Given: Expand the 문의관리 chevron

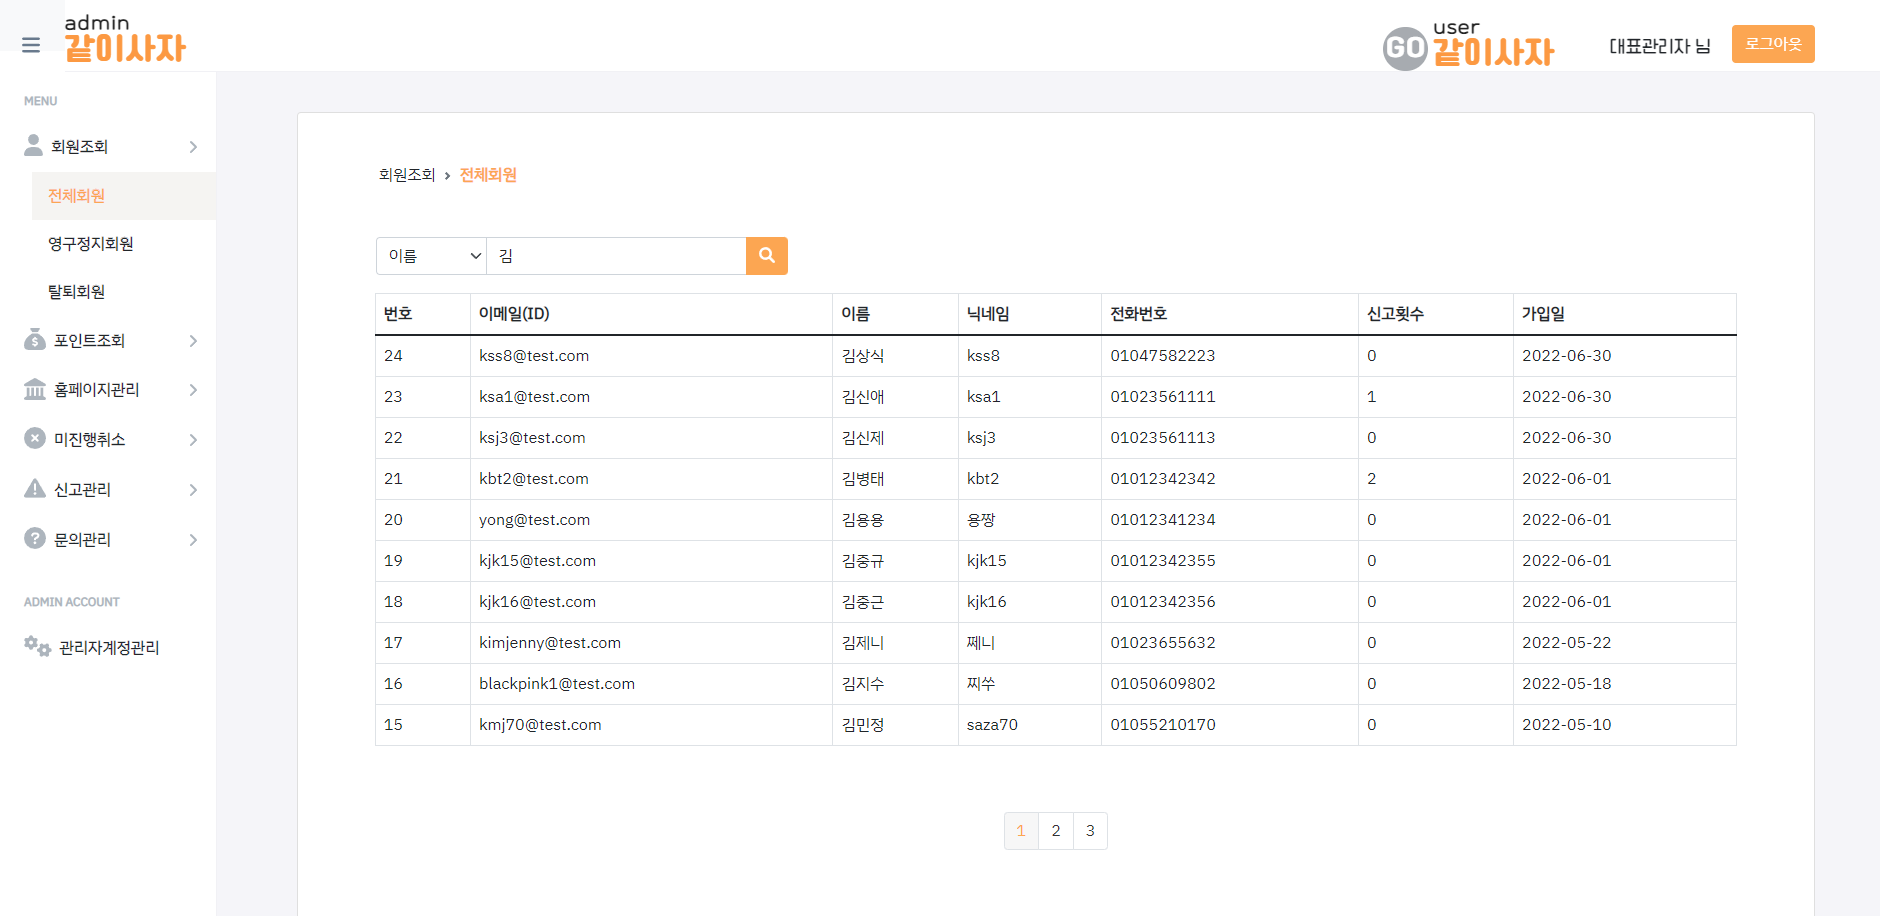Looking at the screenshot, I should pyautogui.click(x=193, y=540).
